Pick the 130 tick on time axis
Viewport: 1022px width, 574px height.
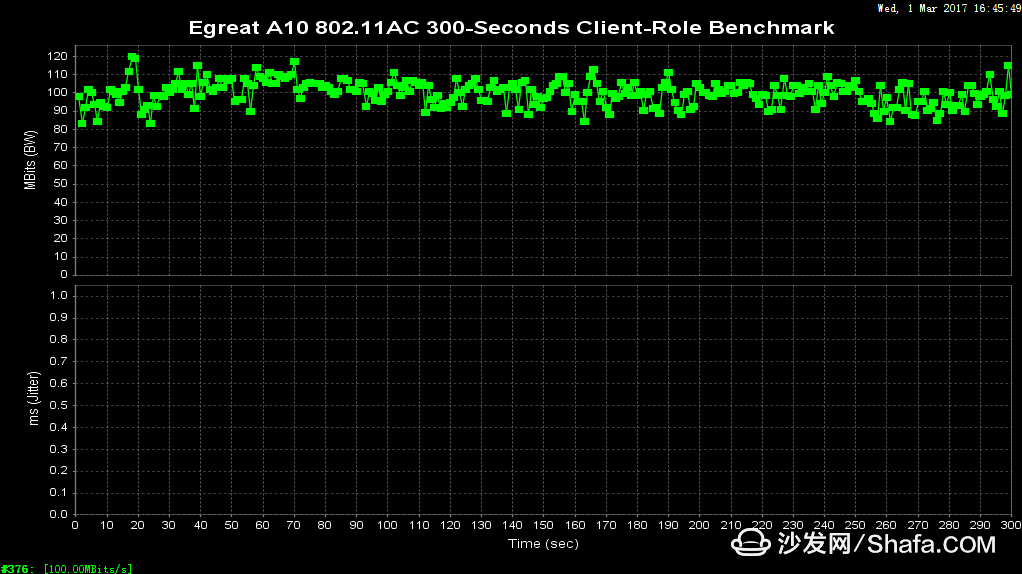pyautogui.click(x=481, y=525)
